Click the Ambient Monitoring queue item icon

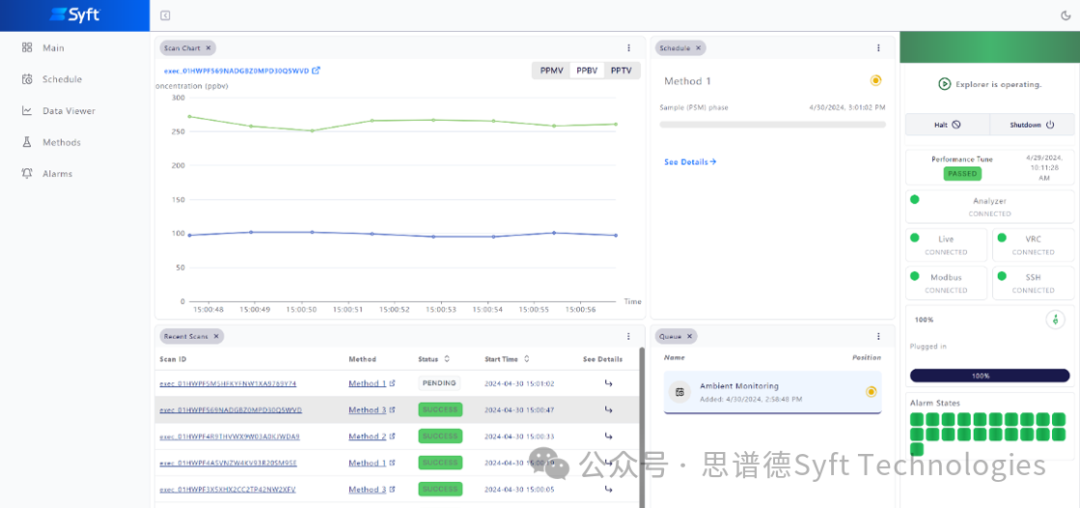(680, 392)
